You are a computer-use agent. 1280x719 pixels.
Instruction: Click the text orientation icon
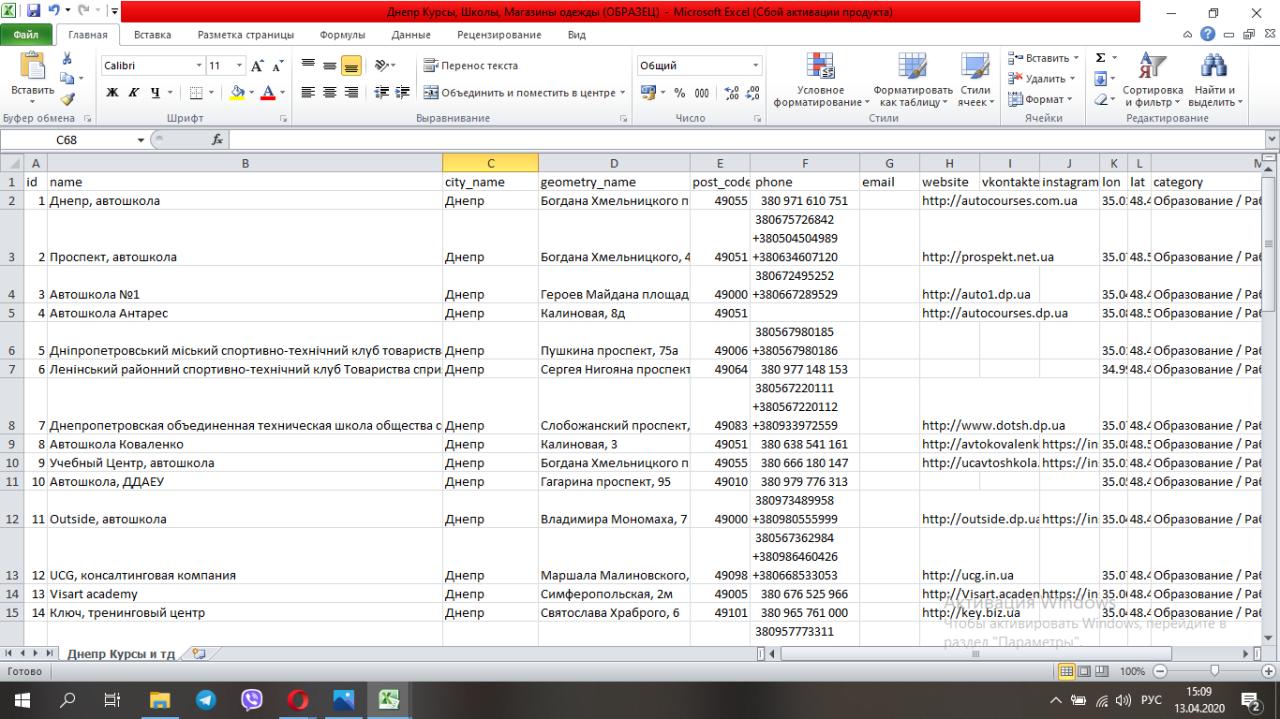coord(381,66)
